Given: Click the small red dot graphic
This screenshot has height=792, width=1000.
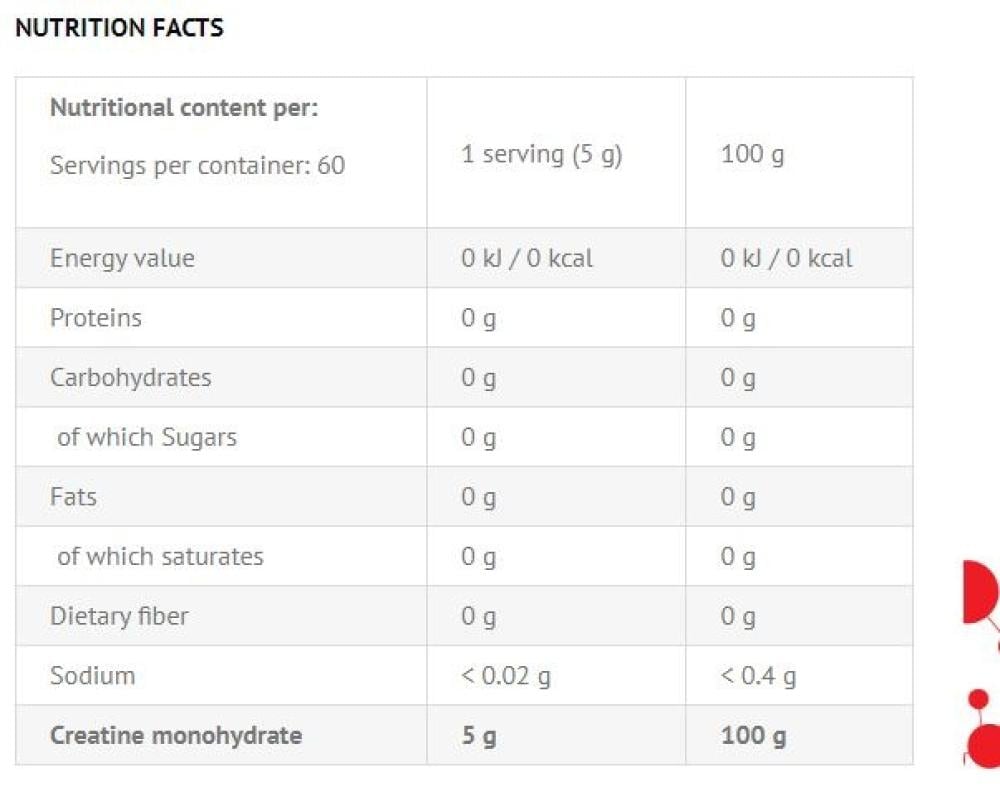Looking at the screenshot, I should click(979, 698).
